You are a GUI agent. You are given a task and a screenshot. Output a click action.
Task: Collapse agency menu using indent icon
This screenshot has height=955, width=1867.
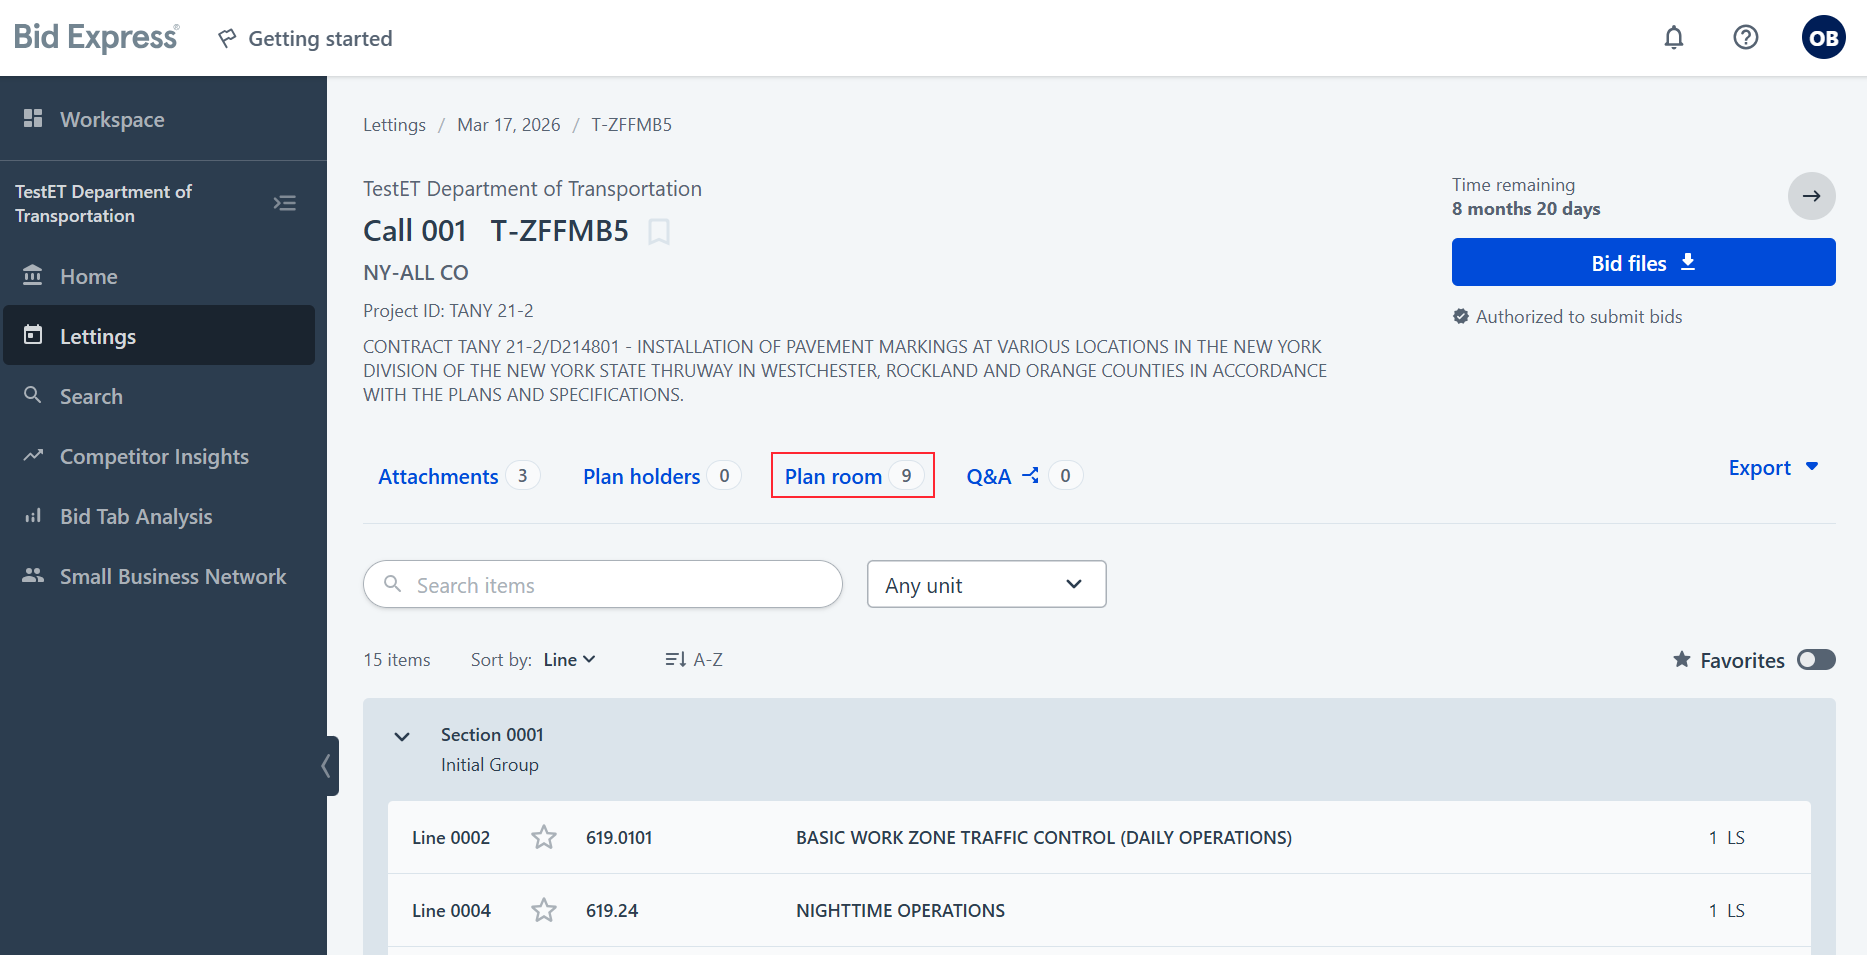pos(285,203)
